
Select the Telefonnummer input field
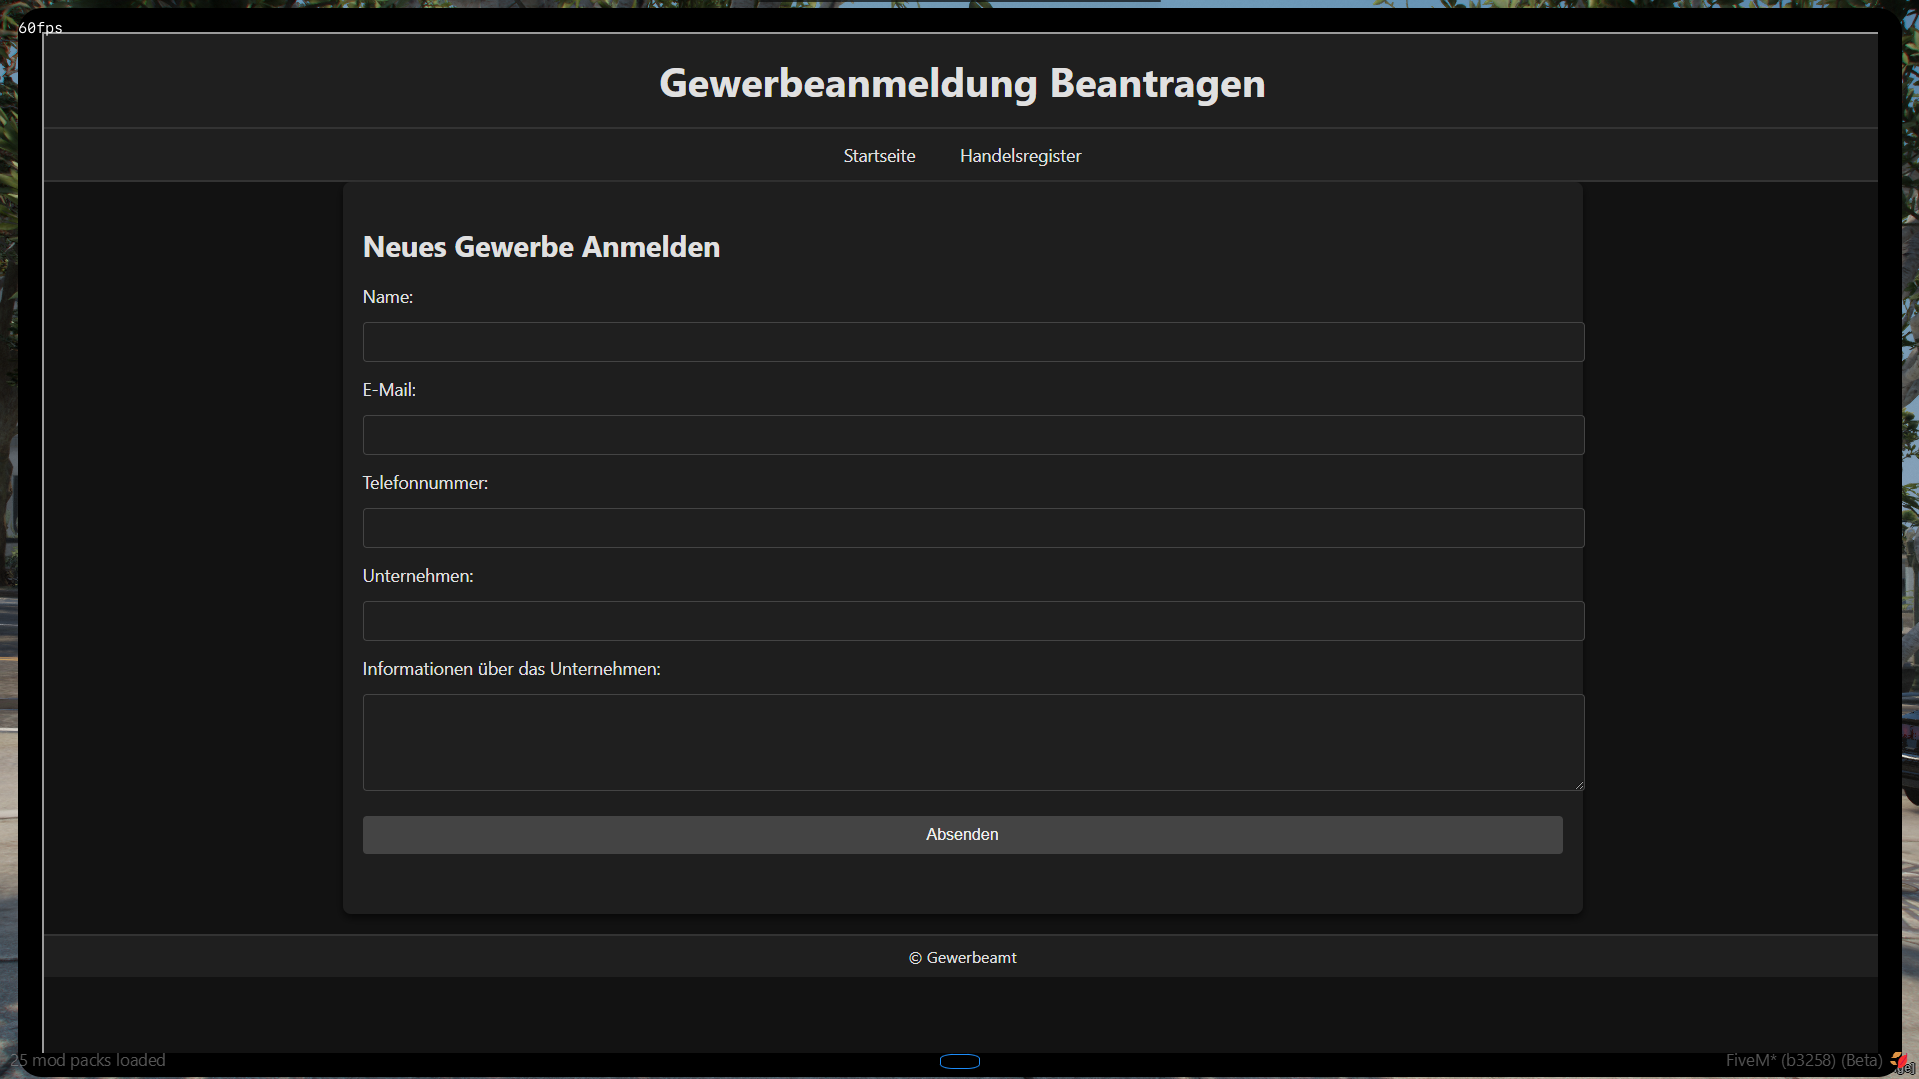(973, 528)
